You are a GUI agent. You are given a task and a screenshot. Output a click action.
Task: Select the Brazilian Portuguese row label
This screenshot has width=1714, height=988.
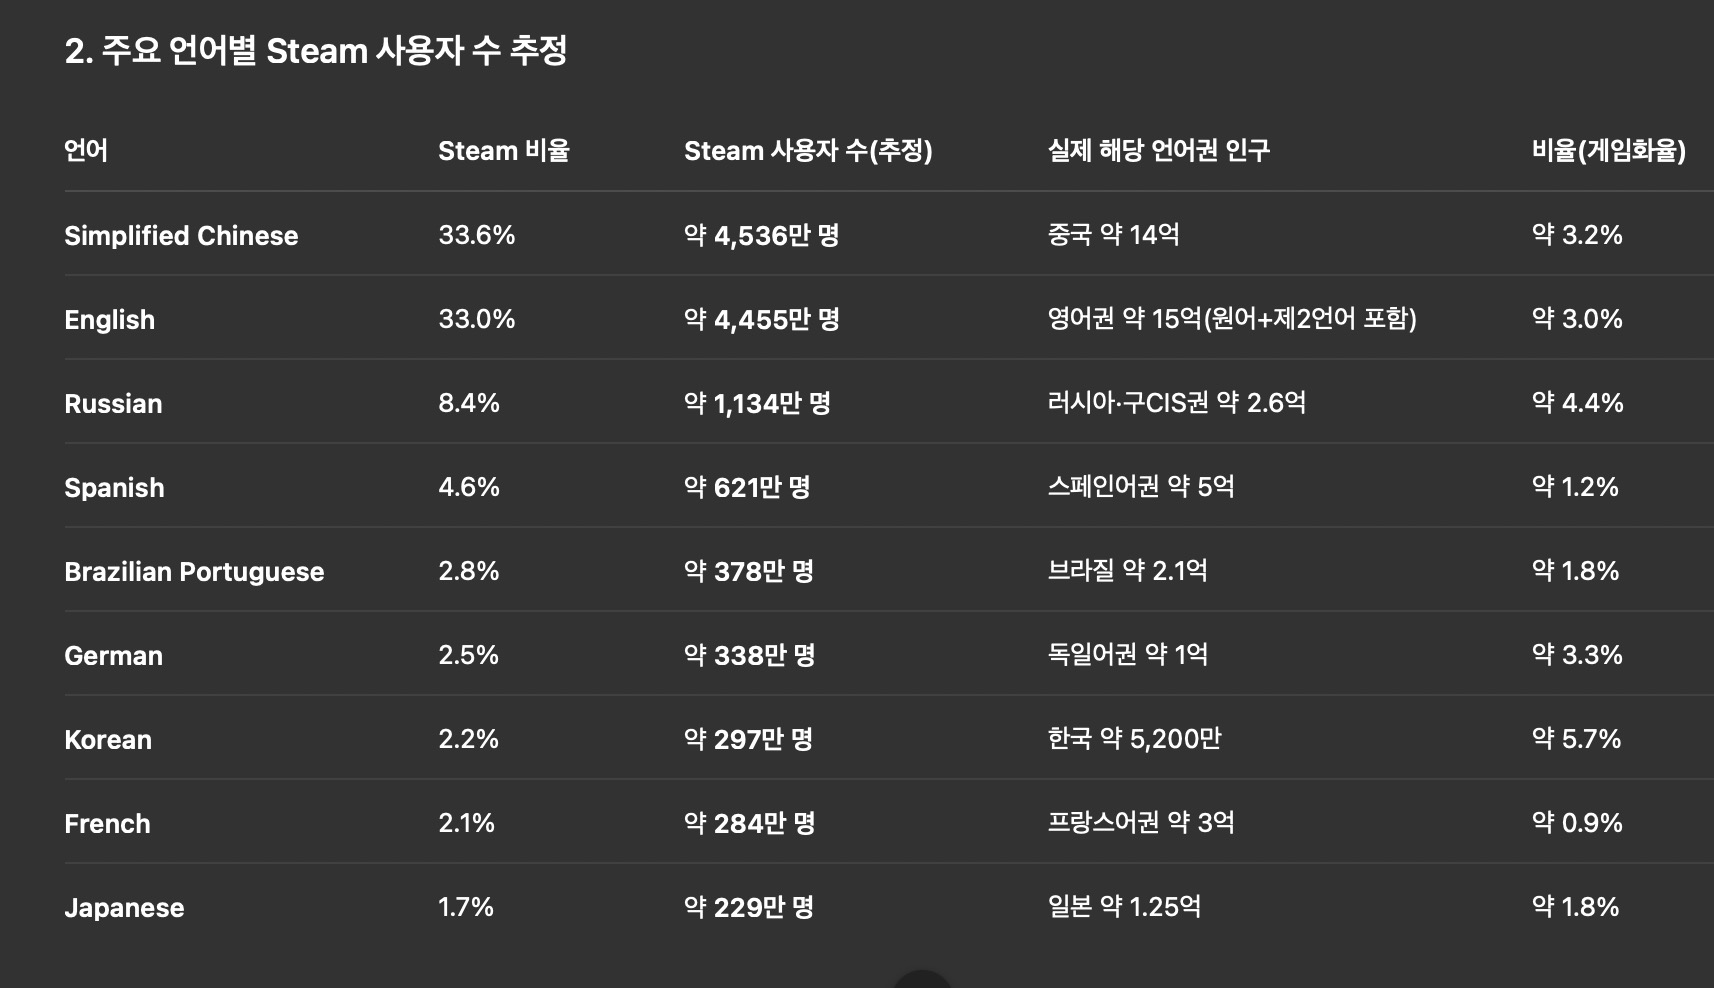[194, 572]
